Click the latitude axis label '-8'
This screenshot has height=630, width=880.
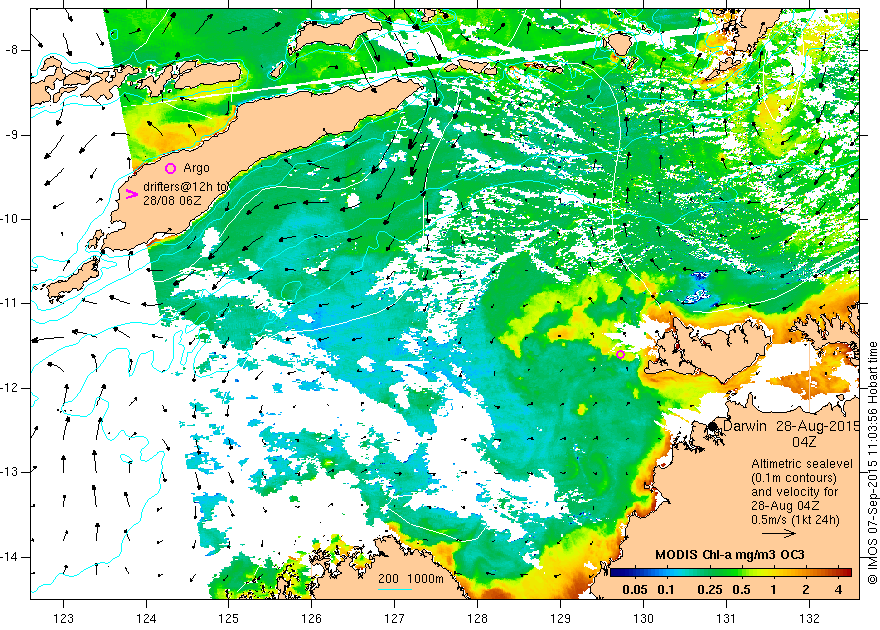click(x=12, y=50)
